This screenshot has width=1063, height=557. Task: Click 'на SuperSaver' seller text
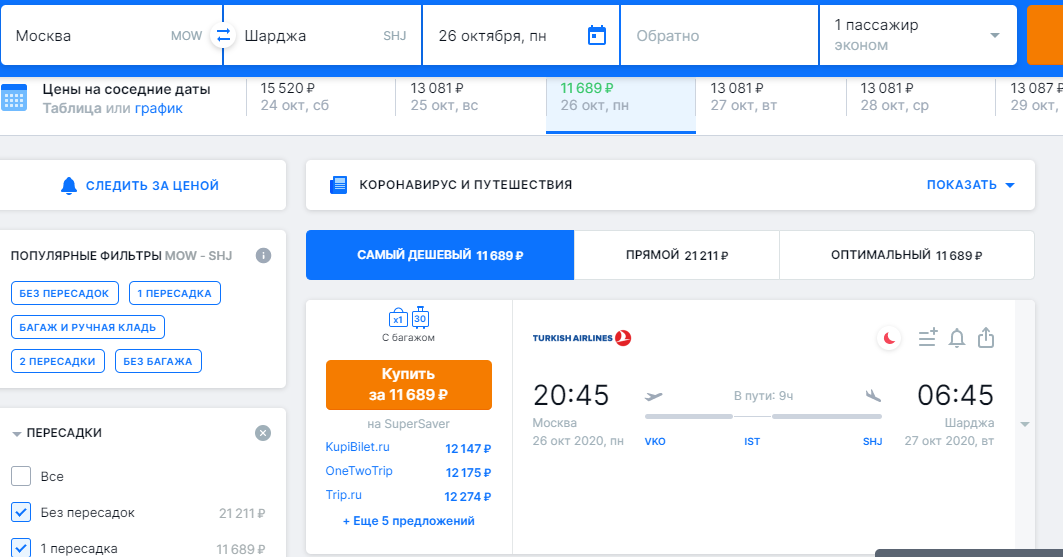click(x=409, y=424)
